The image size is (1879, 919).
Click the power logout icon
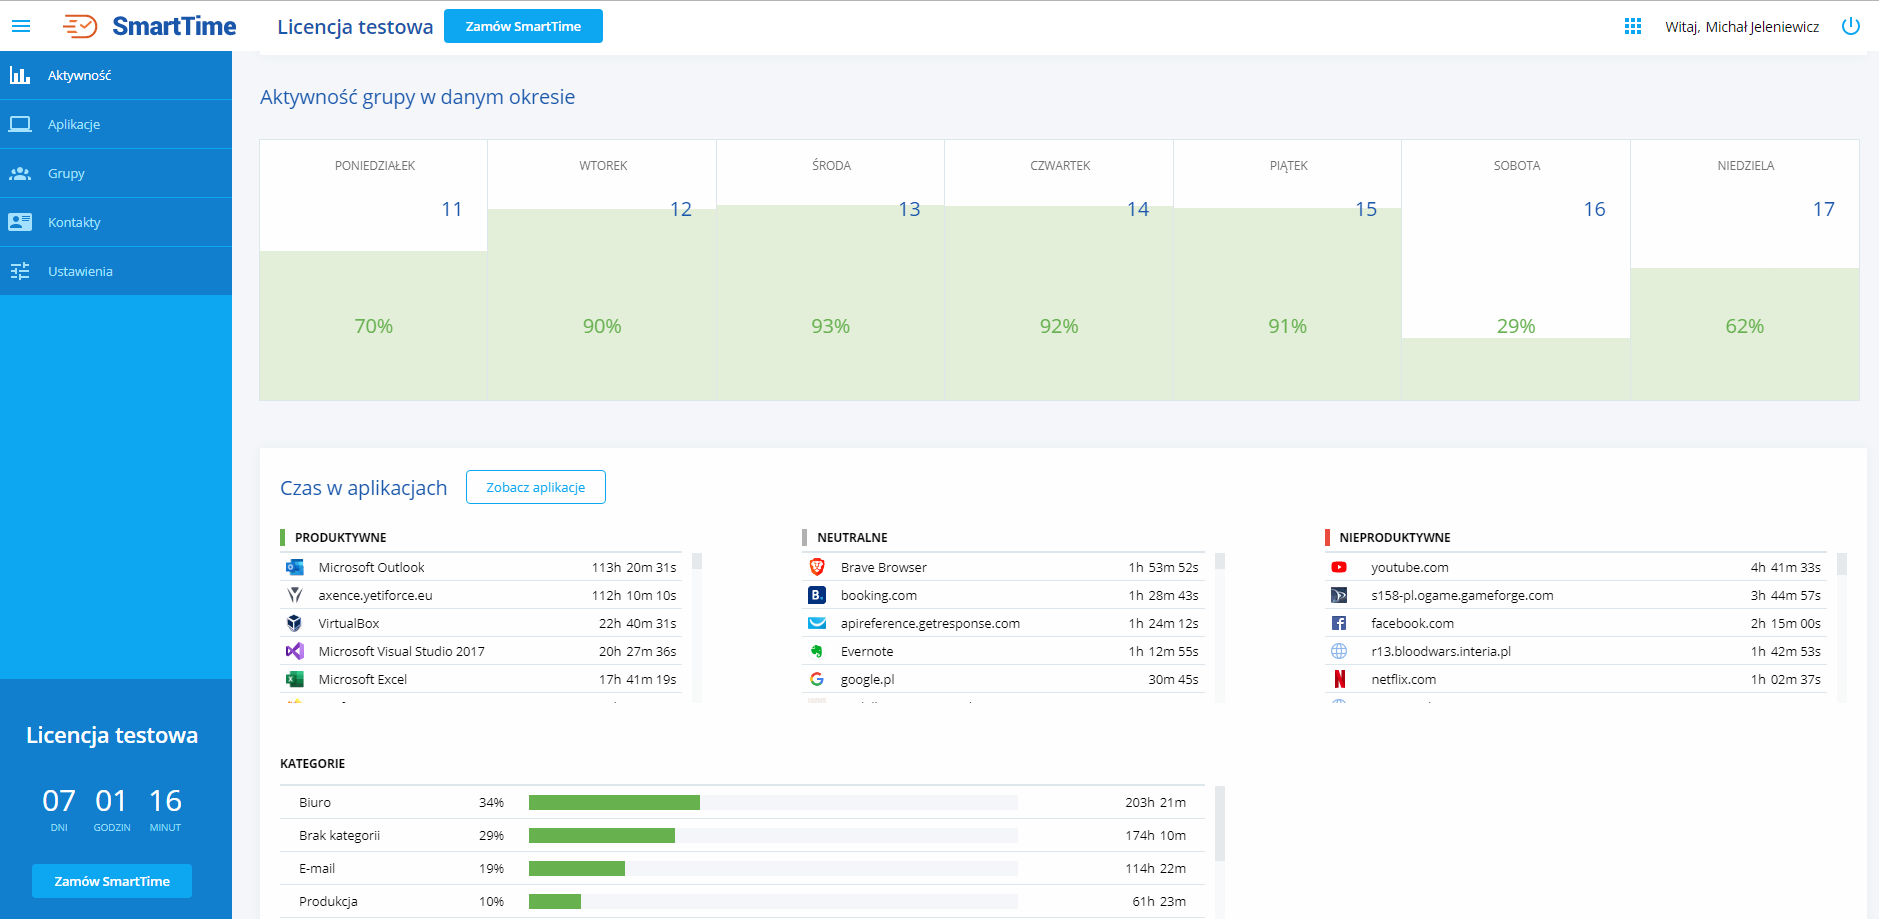[x=1850, y=26]
